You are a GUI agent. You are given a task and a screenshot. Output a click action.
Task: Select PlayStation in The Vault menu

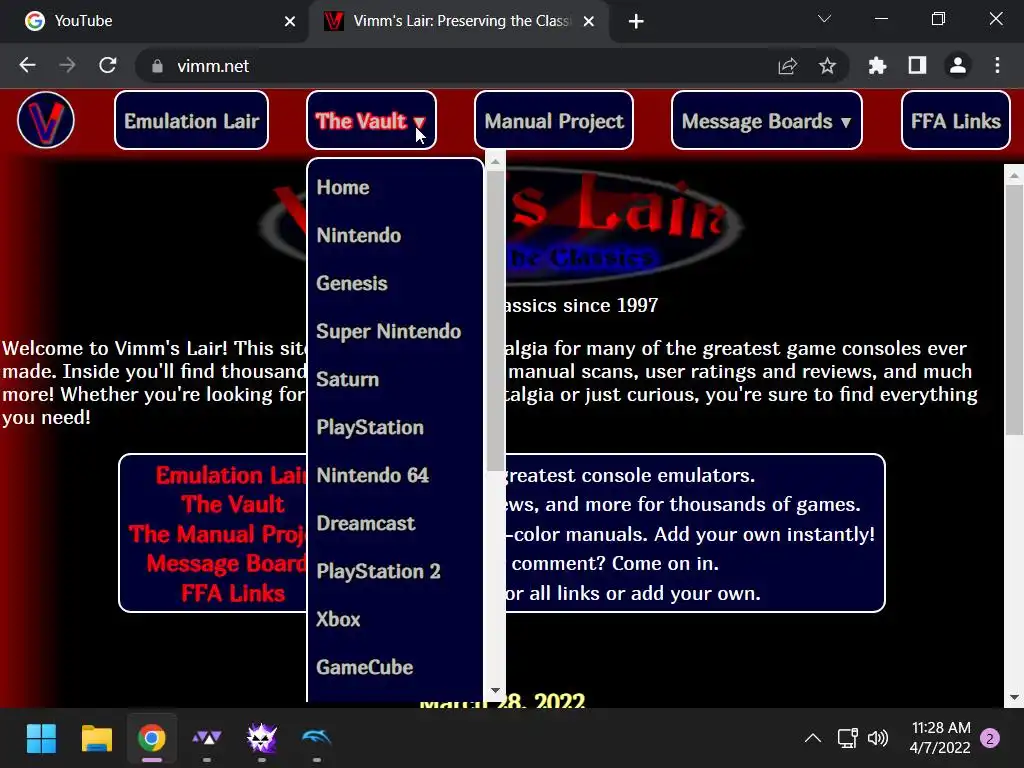394,427
